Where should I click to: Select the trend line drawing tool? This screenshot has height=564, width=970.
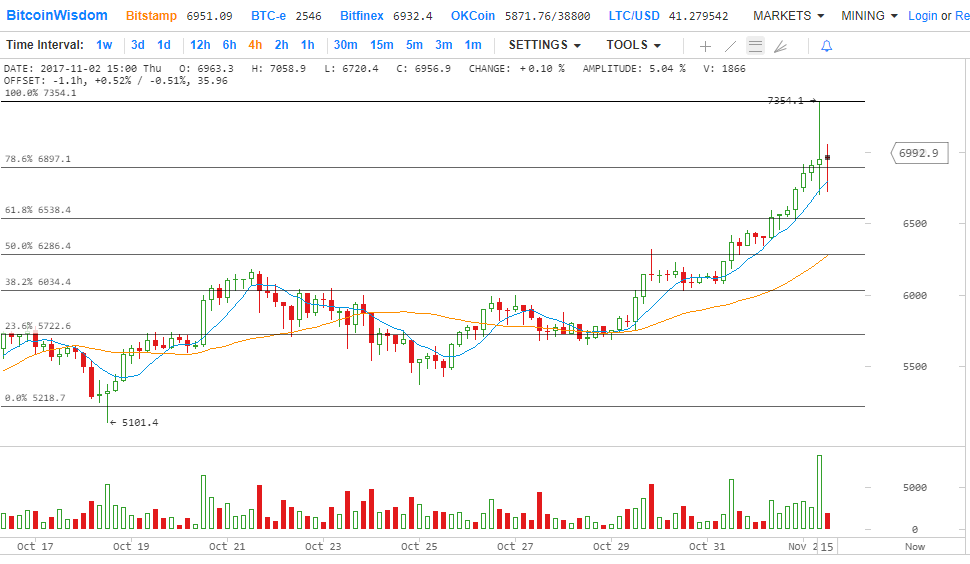tap(730, 46)
